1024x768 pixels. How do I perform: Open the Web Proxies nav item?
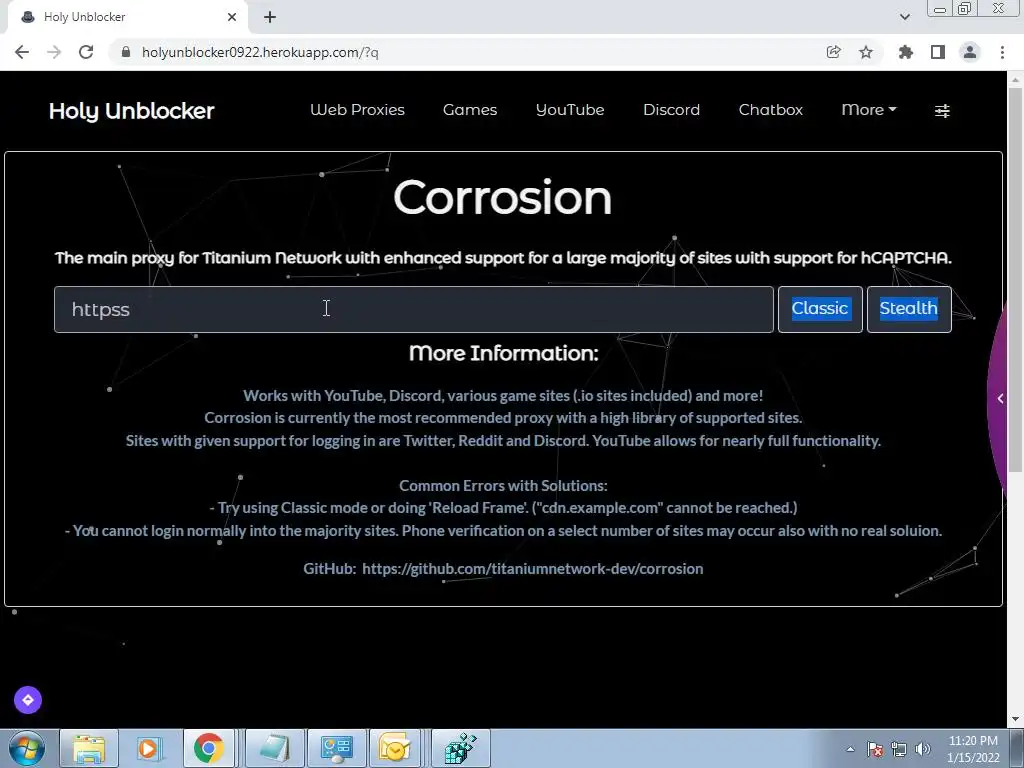[x=357, y=110]
